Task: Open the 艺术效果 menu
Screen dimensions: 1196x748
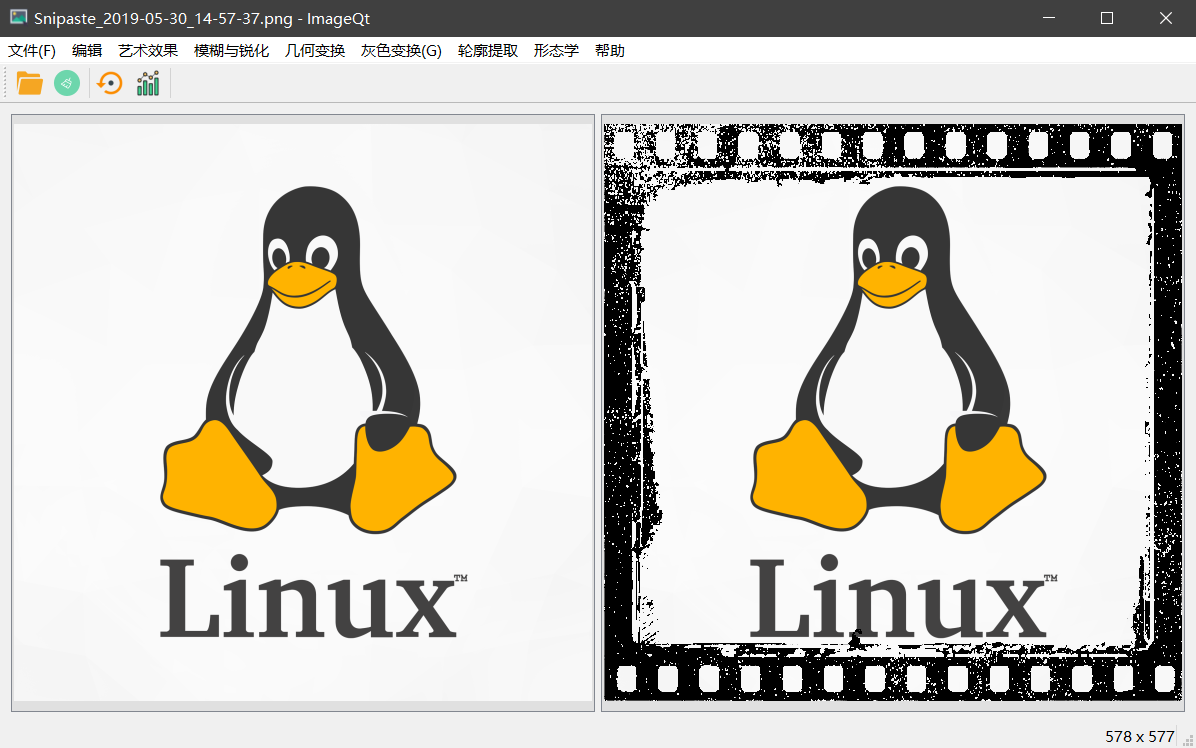Action: coord(148,50)
